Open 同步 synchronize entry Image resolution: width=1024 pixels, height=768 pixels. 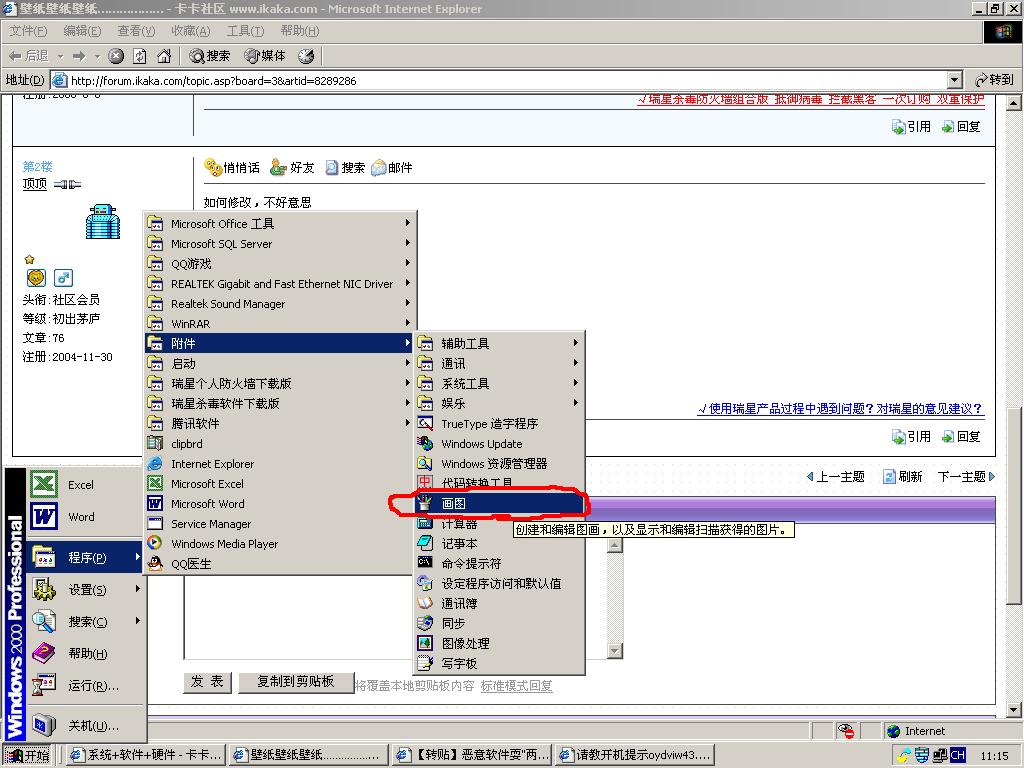tap(499, 623)
